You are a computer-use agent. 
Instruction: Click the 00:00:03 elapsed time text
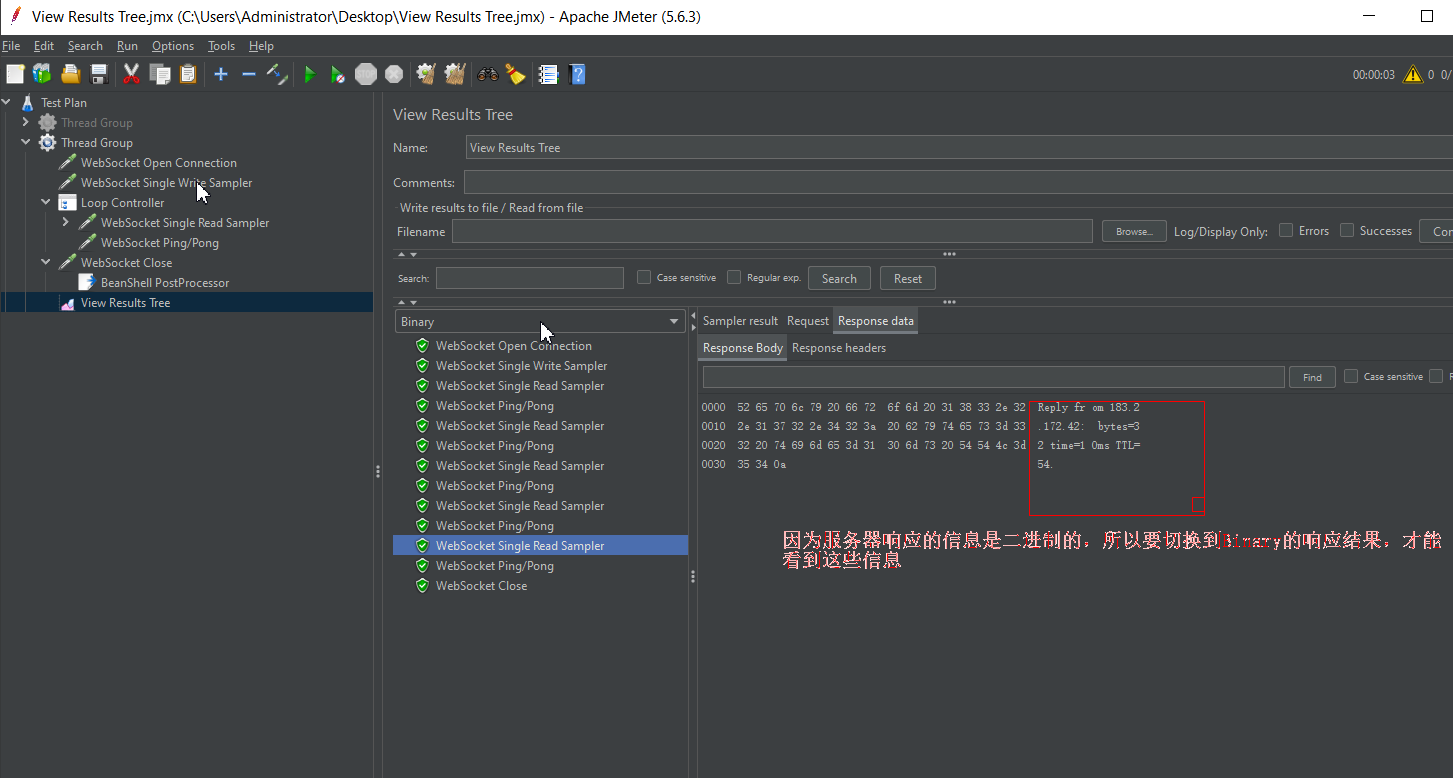(1374, 75)
